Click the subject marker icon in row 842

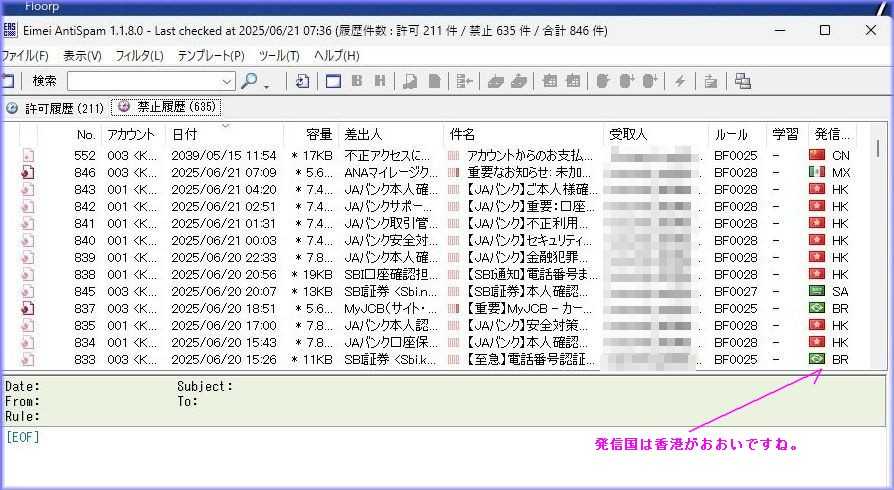point(454,206)
